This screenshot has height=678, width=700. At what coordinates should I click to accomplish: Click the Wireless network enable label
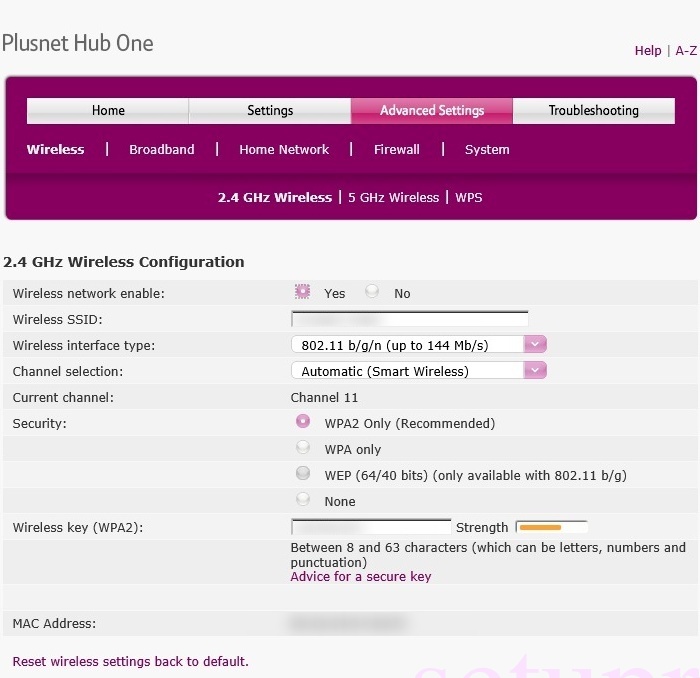click(x=88, y=293)
